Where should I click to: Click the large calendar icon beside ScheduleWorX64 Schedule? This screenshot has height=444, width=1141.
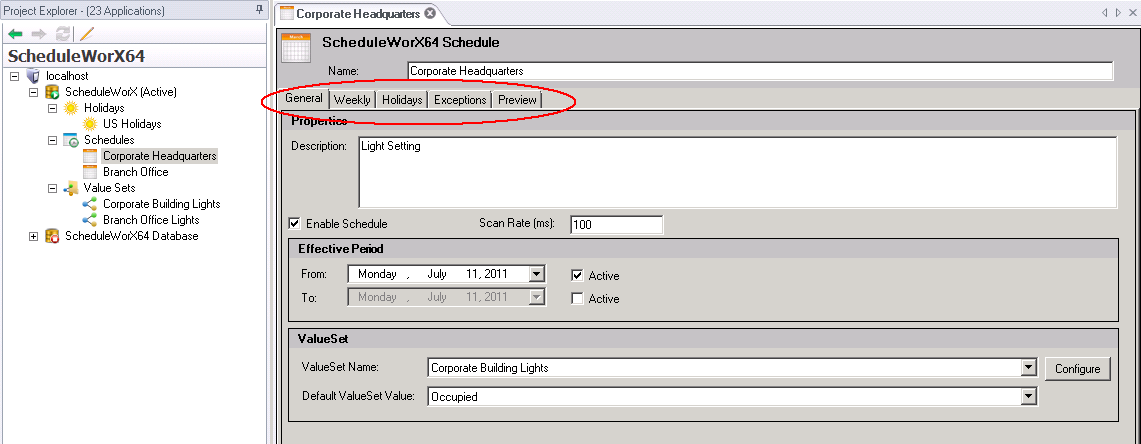[x=296, y=47]
